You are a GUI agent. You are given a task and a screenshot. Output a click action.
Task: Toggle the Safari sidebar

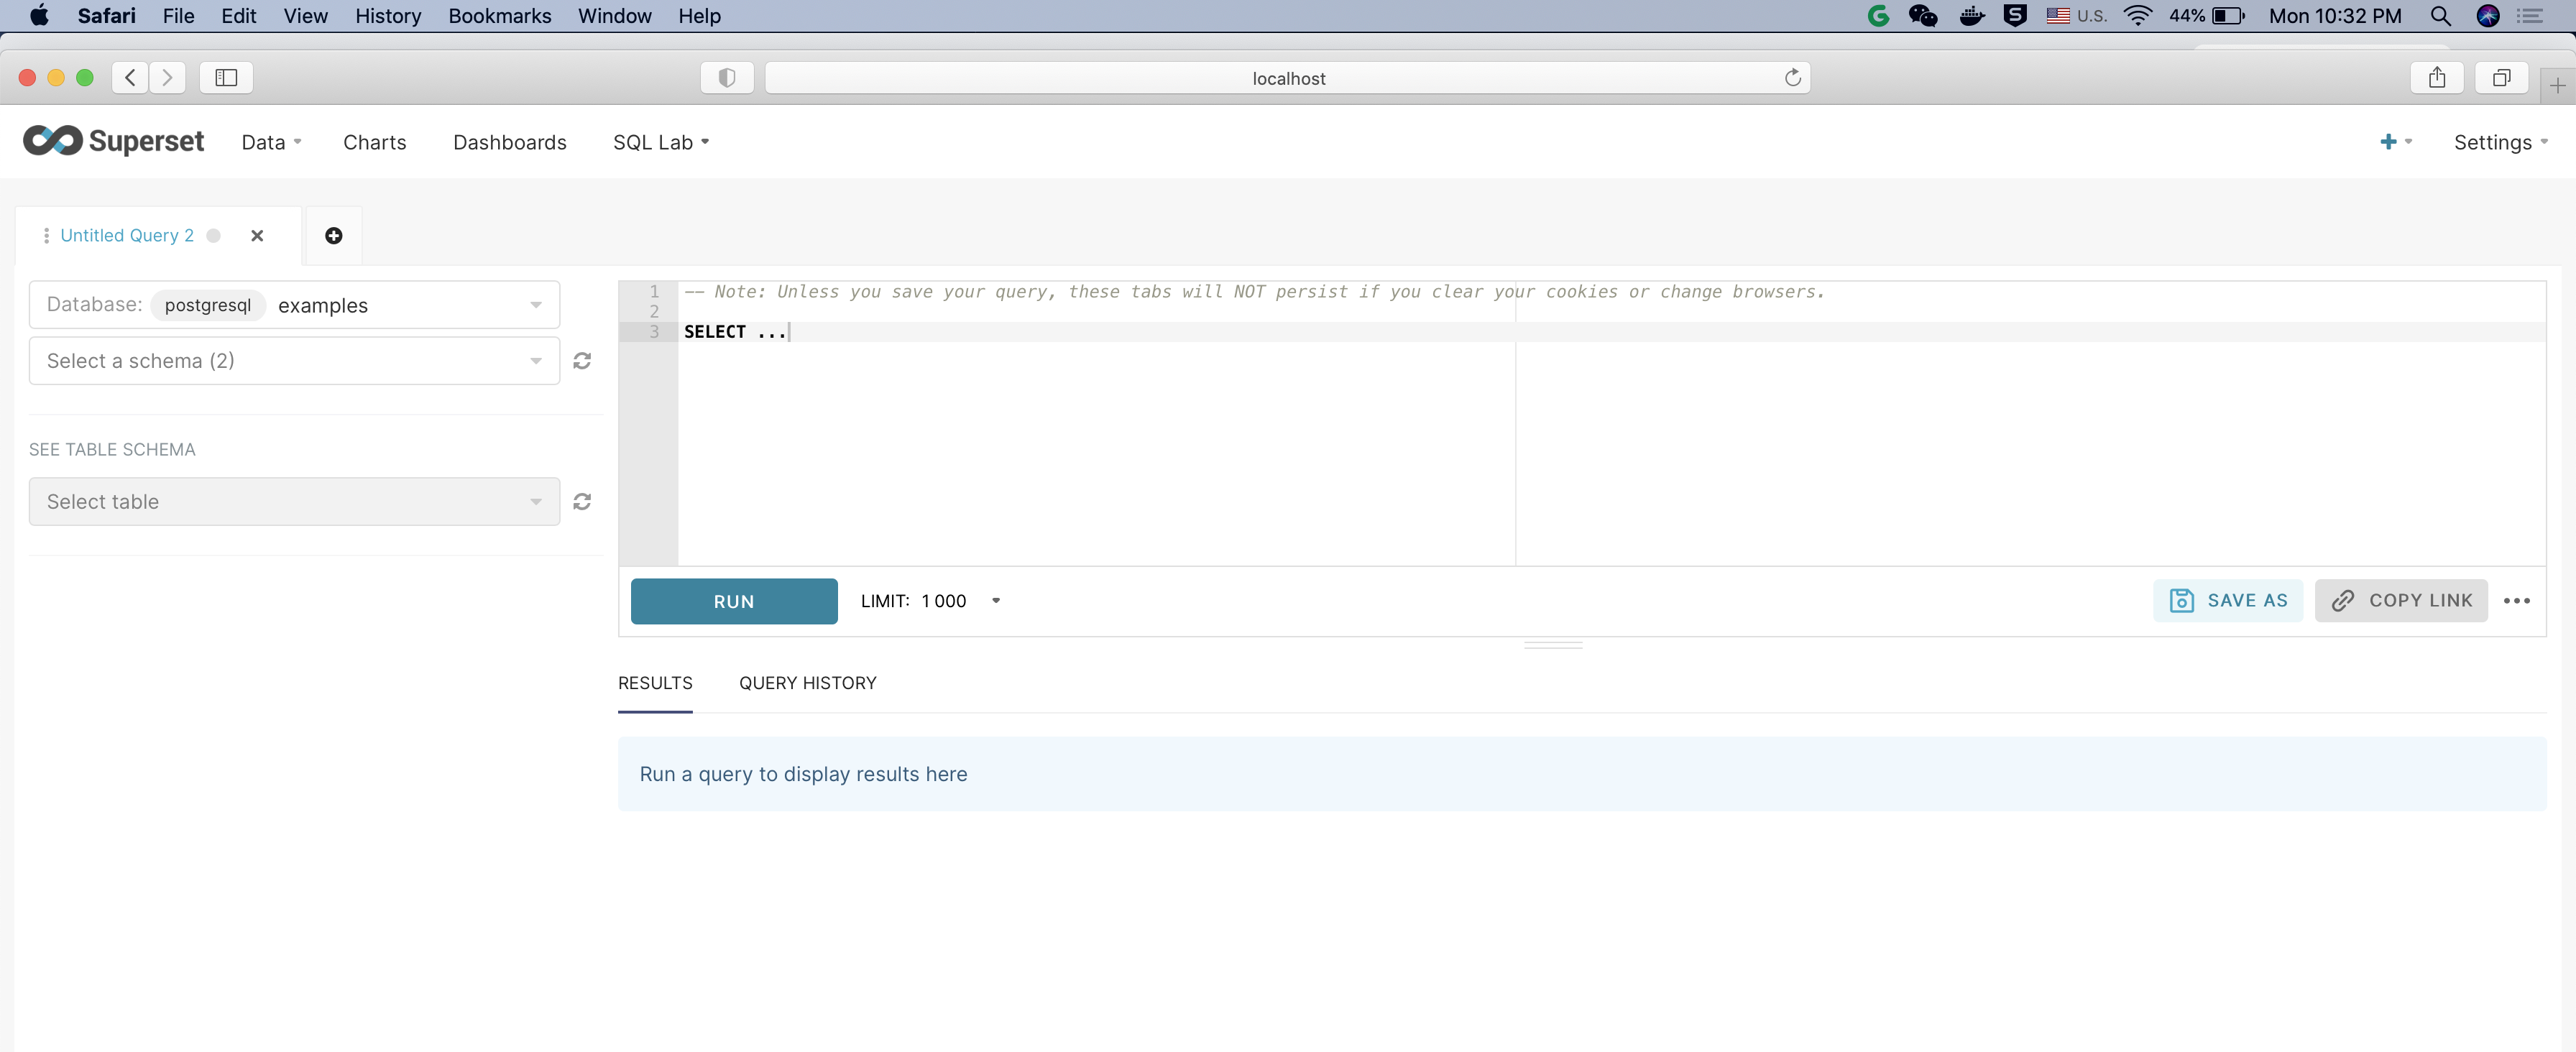(x=225, y=77)
